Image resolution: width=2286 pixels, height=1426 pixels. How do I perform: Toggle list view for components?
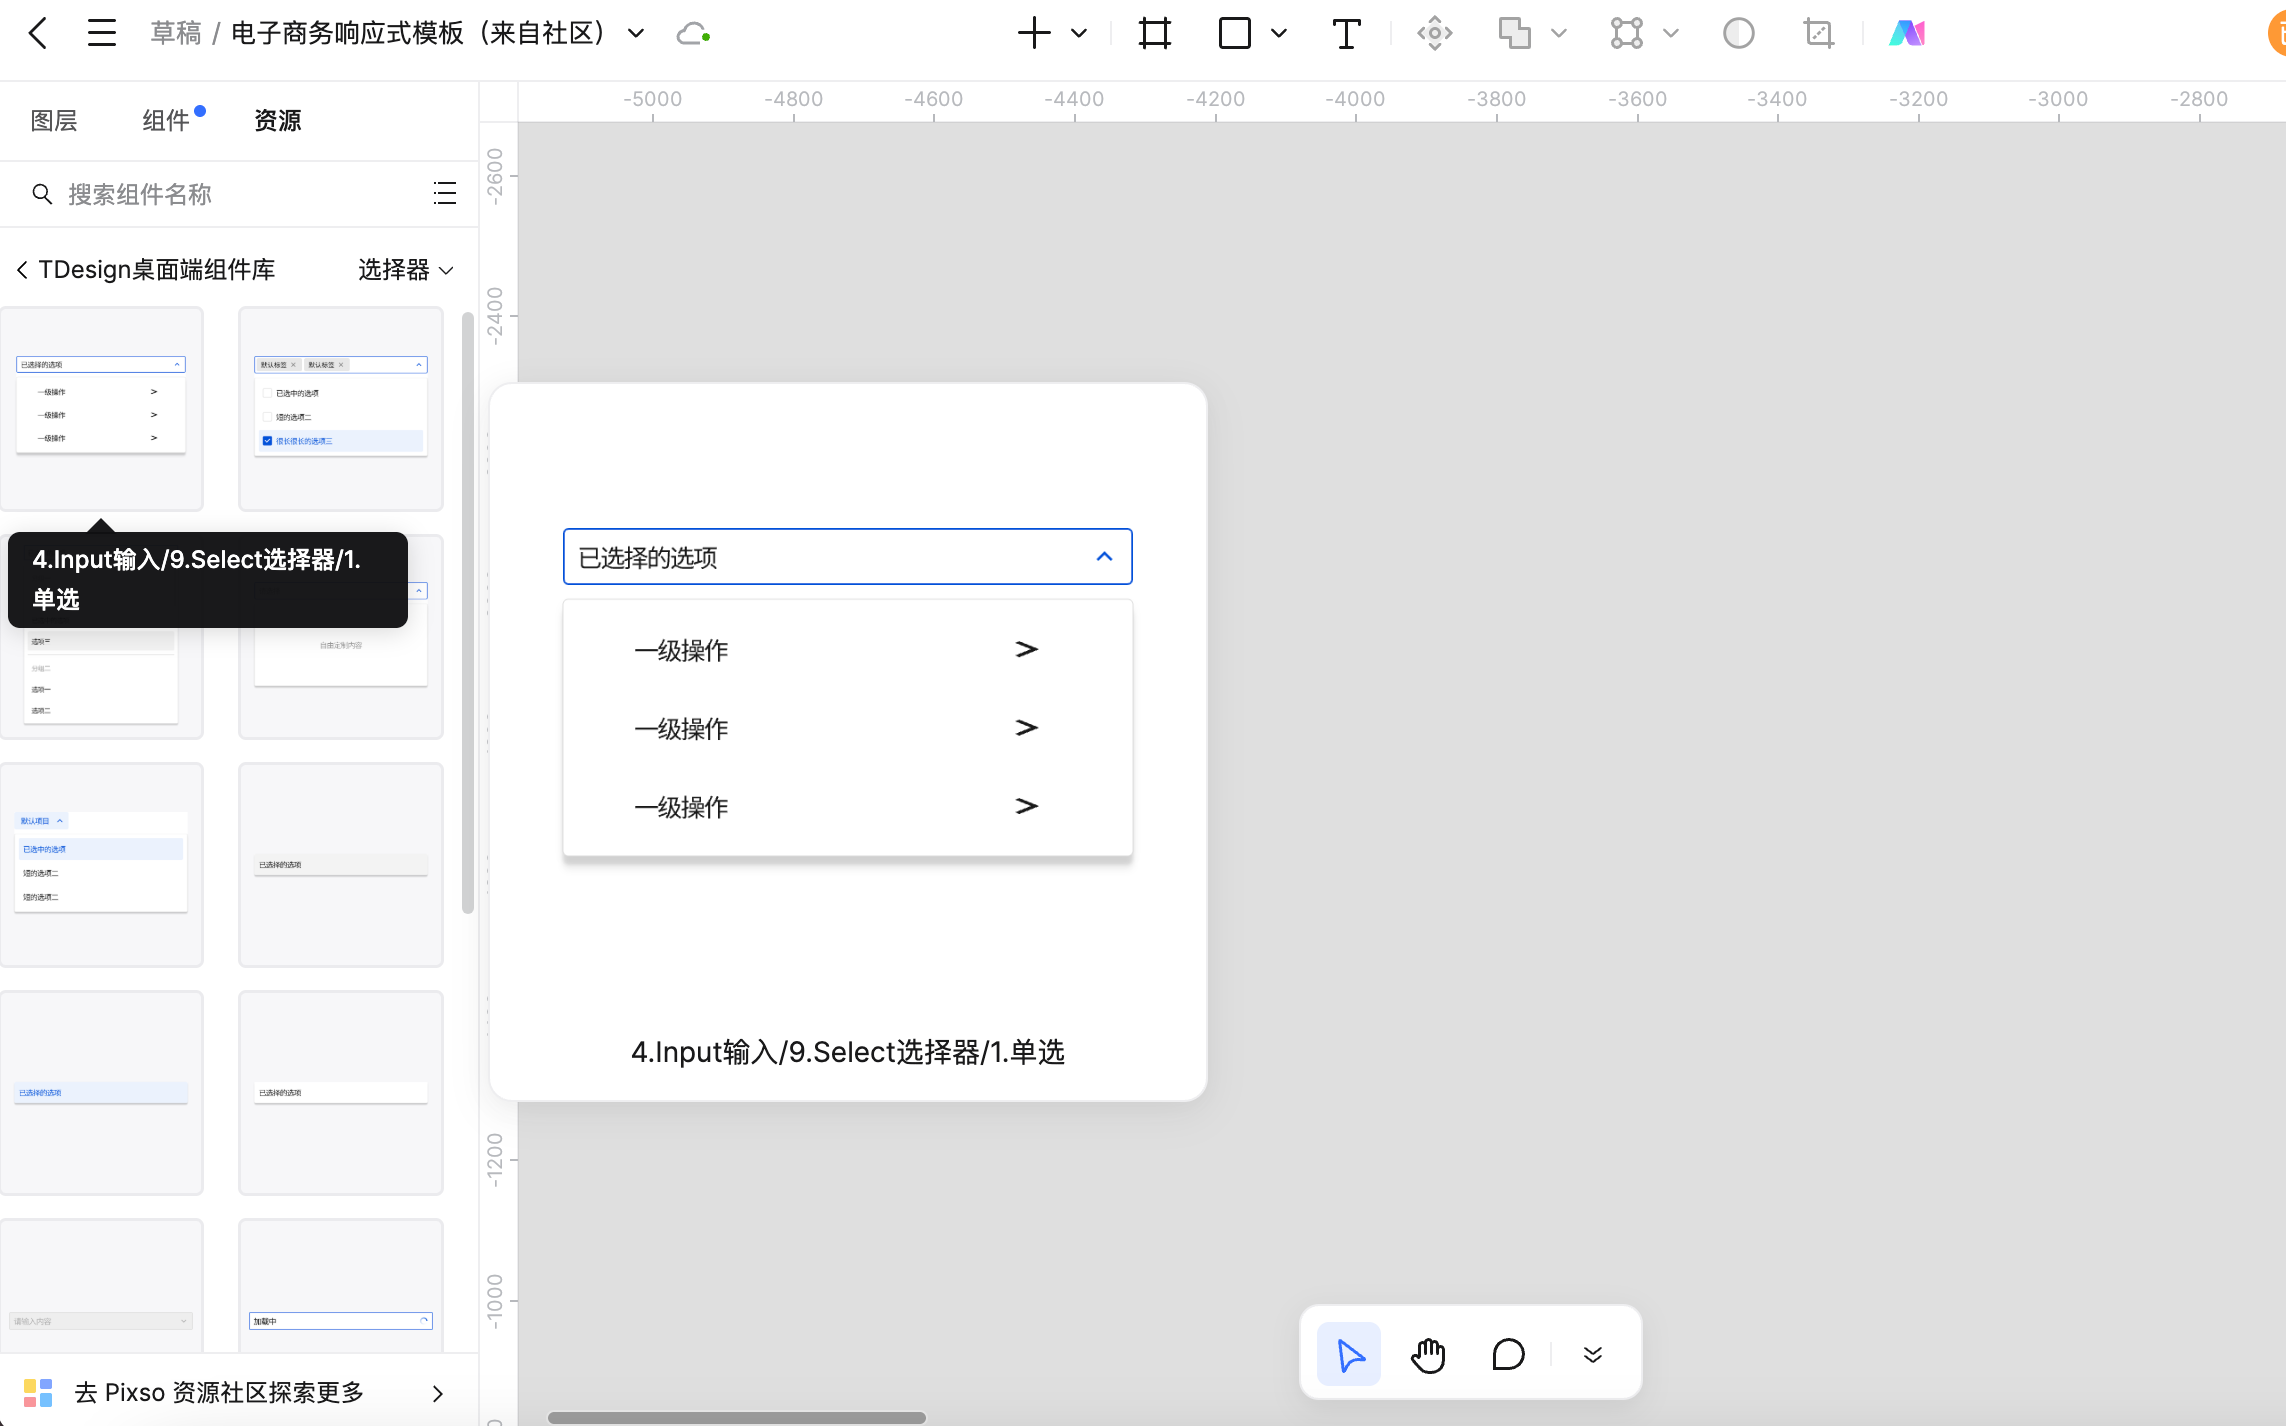tap(445, 194)
